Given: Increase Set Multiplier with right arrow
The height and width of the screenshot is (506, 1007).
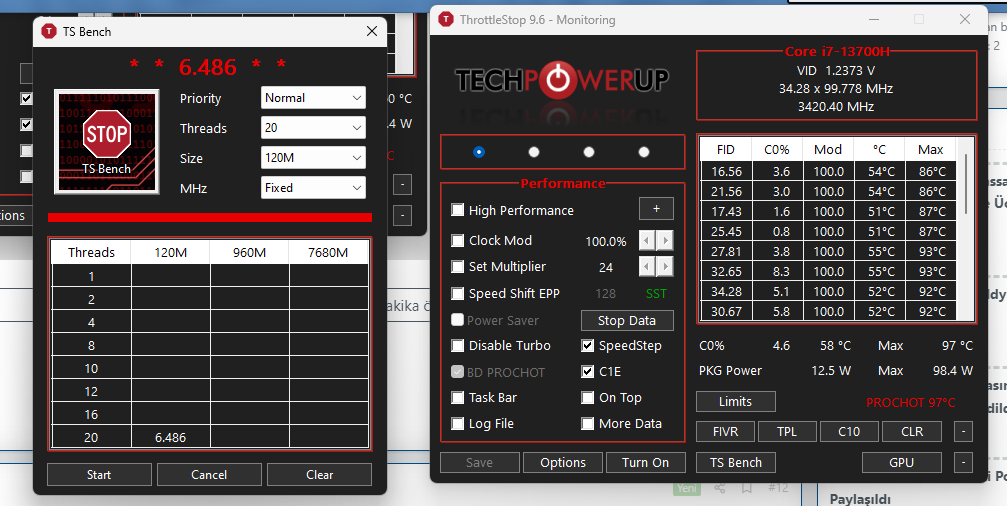Looking at the screenshot, I should coord(665,266).
